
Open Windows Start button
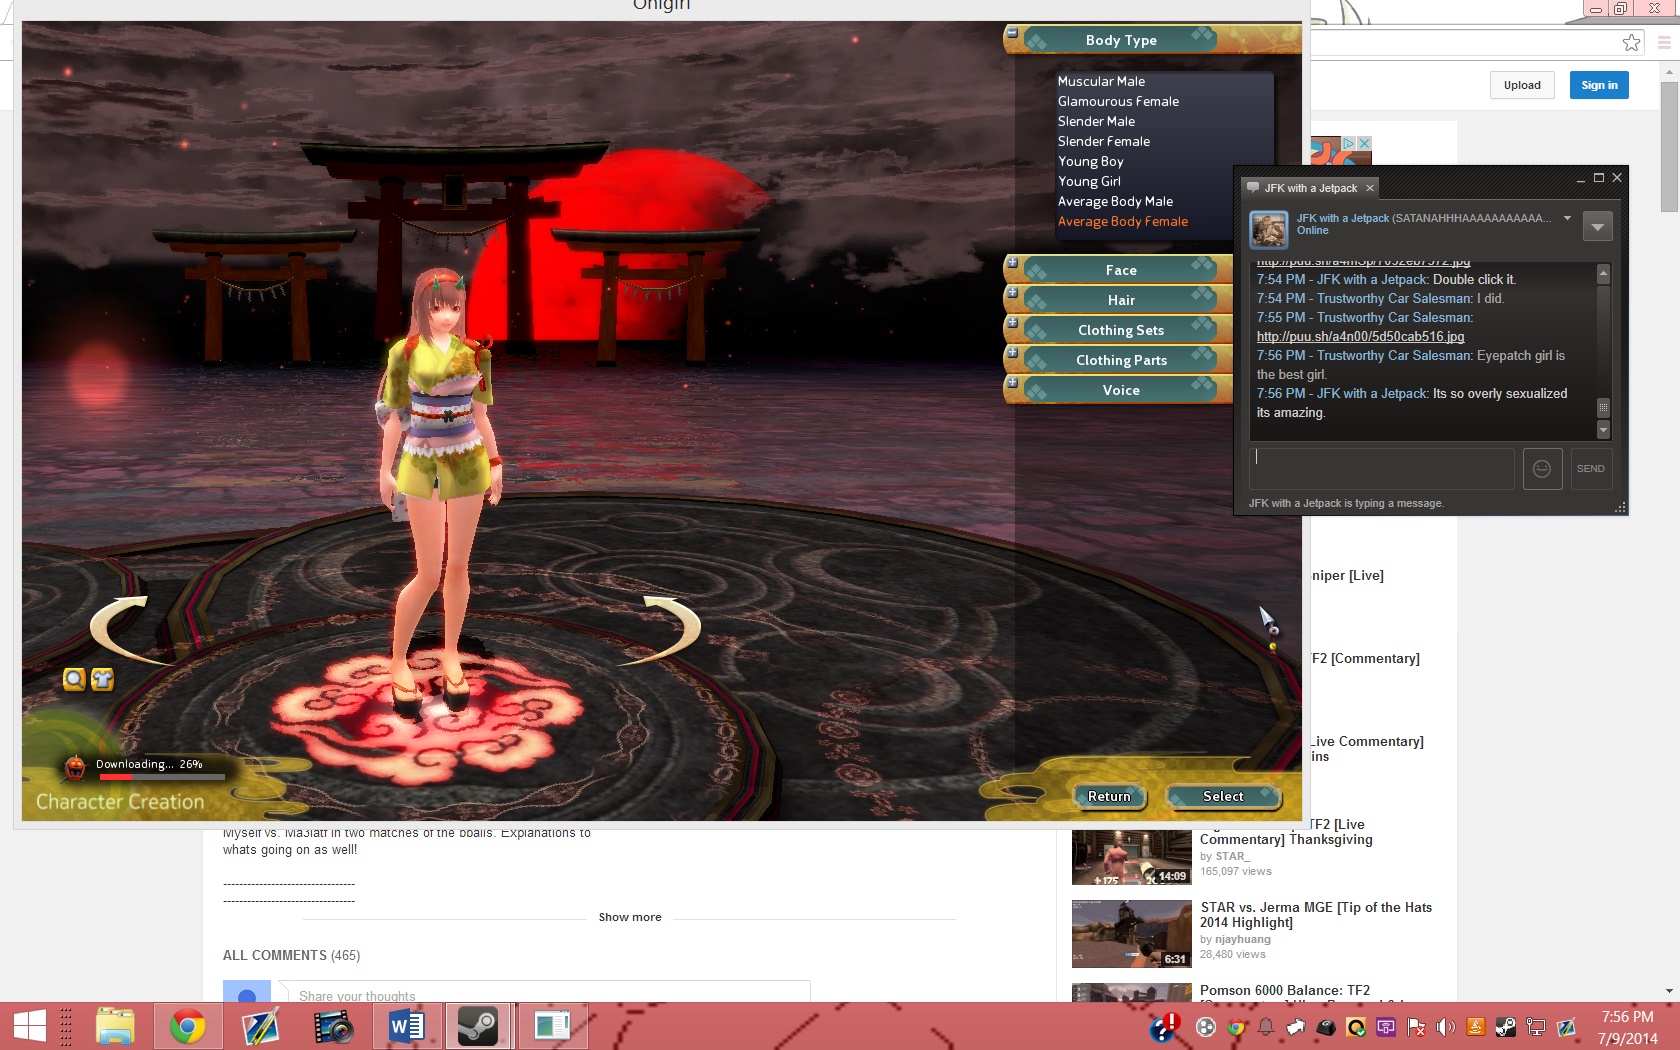29,1026
